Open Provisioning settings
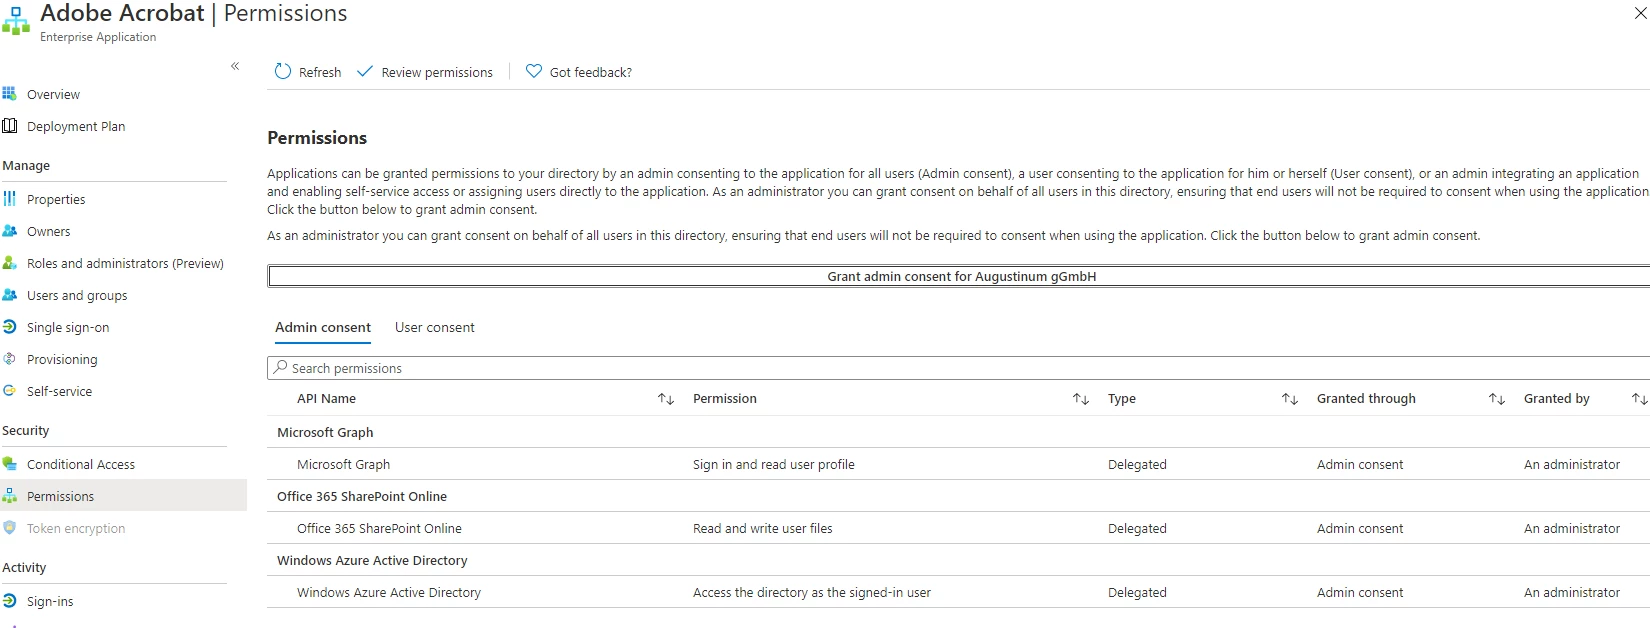Screen dimensions: 1650x628 (62, 359)
